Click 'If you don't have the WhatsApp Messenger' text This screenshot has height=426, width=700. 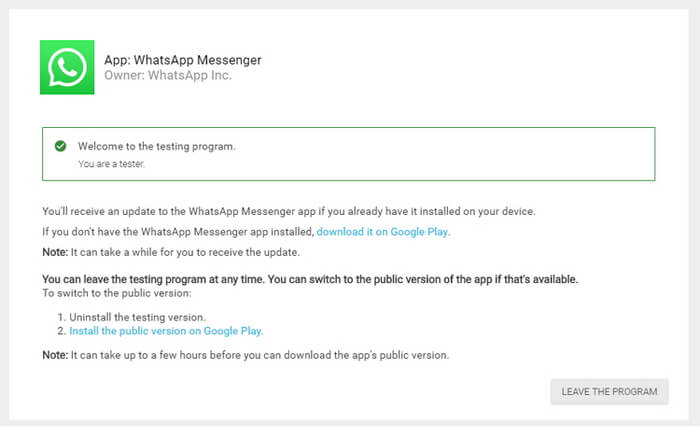click(x=178, y=232)
